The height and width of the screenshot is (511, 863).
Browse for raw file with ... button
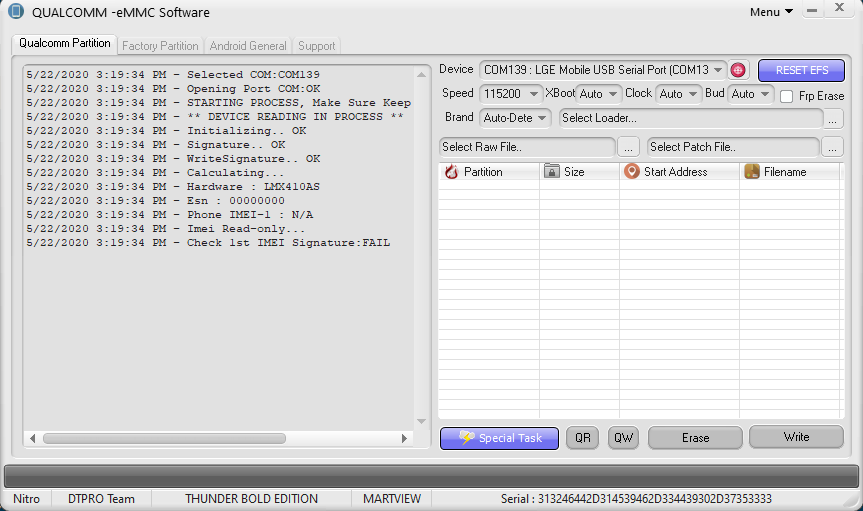pos(628,147)
